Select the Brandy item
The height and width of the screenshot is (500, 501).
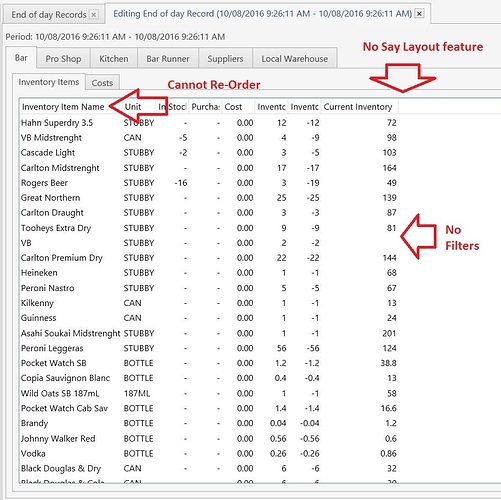click(x=209, y=423)
